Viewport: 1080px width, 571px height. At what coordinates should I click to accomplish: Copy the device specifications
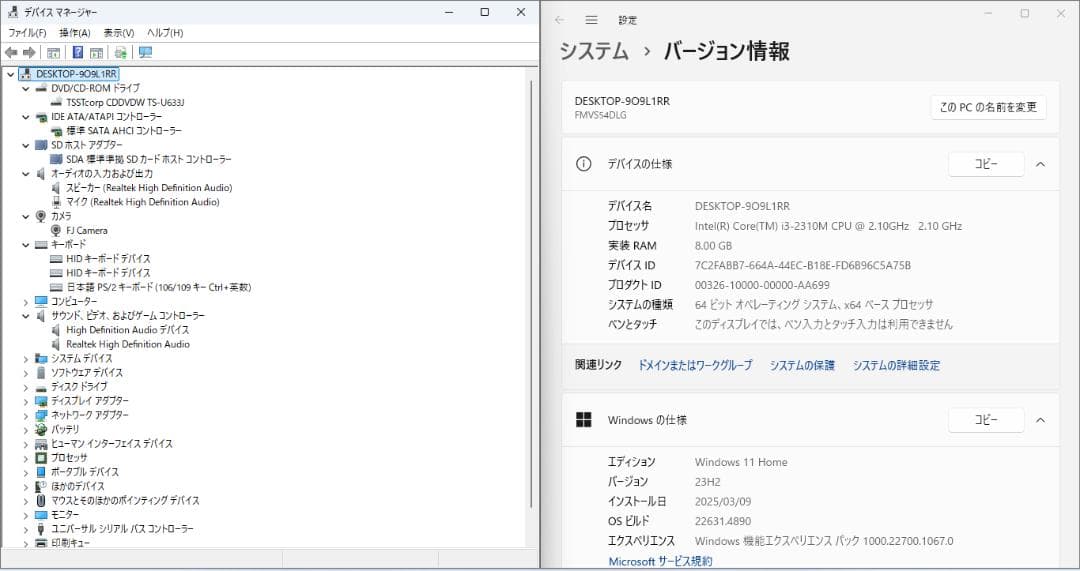point(986,164)
